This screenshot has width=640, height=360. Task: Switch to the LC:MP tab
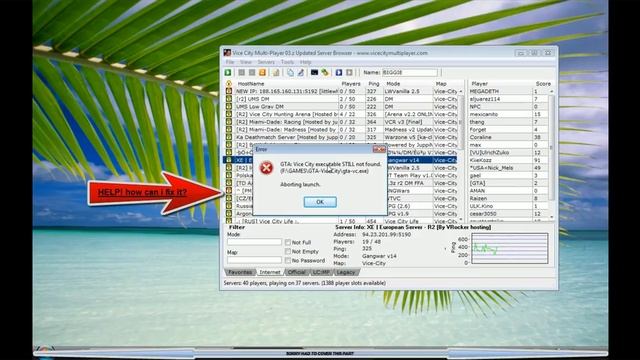point(322,272)
